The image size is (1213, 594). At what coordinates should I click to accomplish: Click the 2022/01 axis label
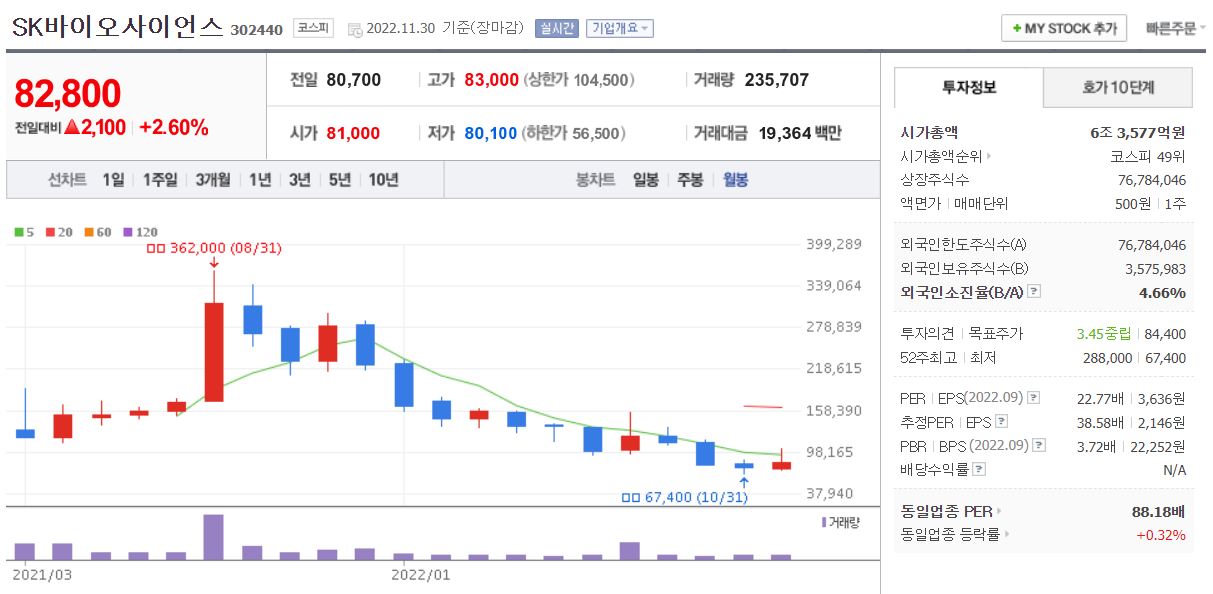coord(421,575)
